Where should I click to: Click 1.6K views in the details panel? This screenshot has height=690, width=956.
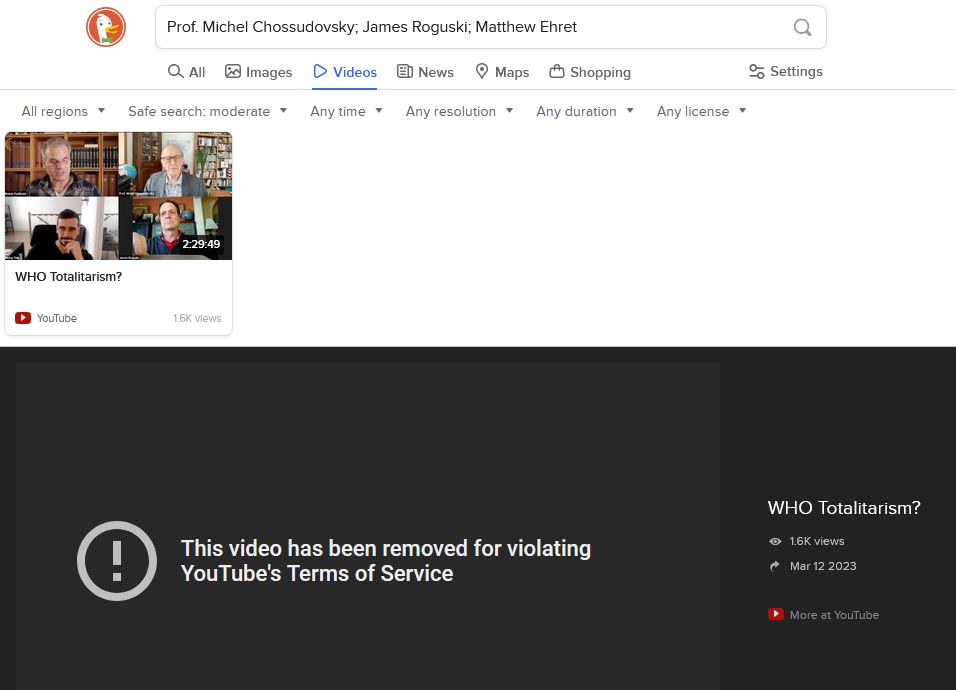tap(816, 541)
